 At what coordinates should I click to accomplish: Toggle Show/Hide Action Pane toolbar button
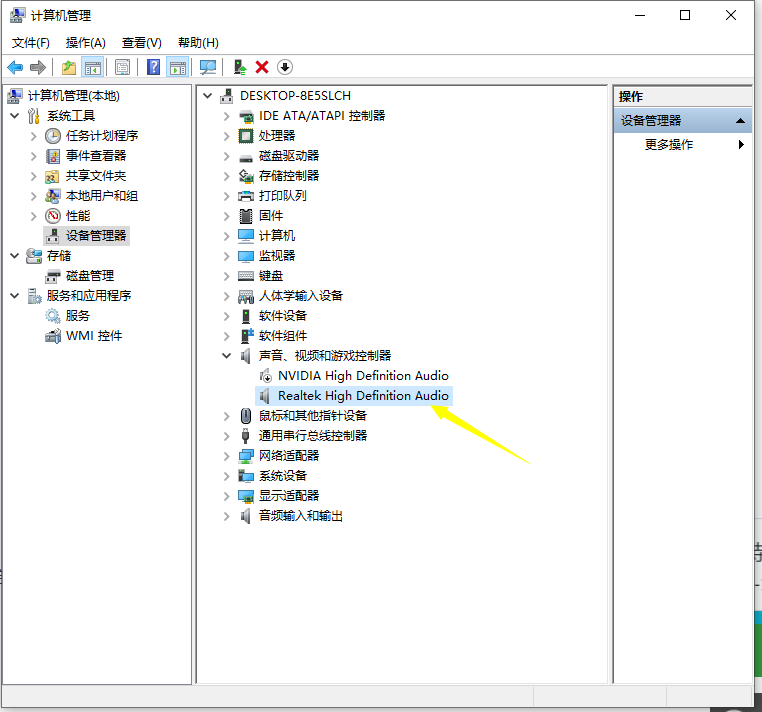(178, 67)
